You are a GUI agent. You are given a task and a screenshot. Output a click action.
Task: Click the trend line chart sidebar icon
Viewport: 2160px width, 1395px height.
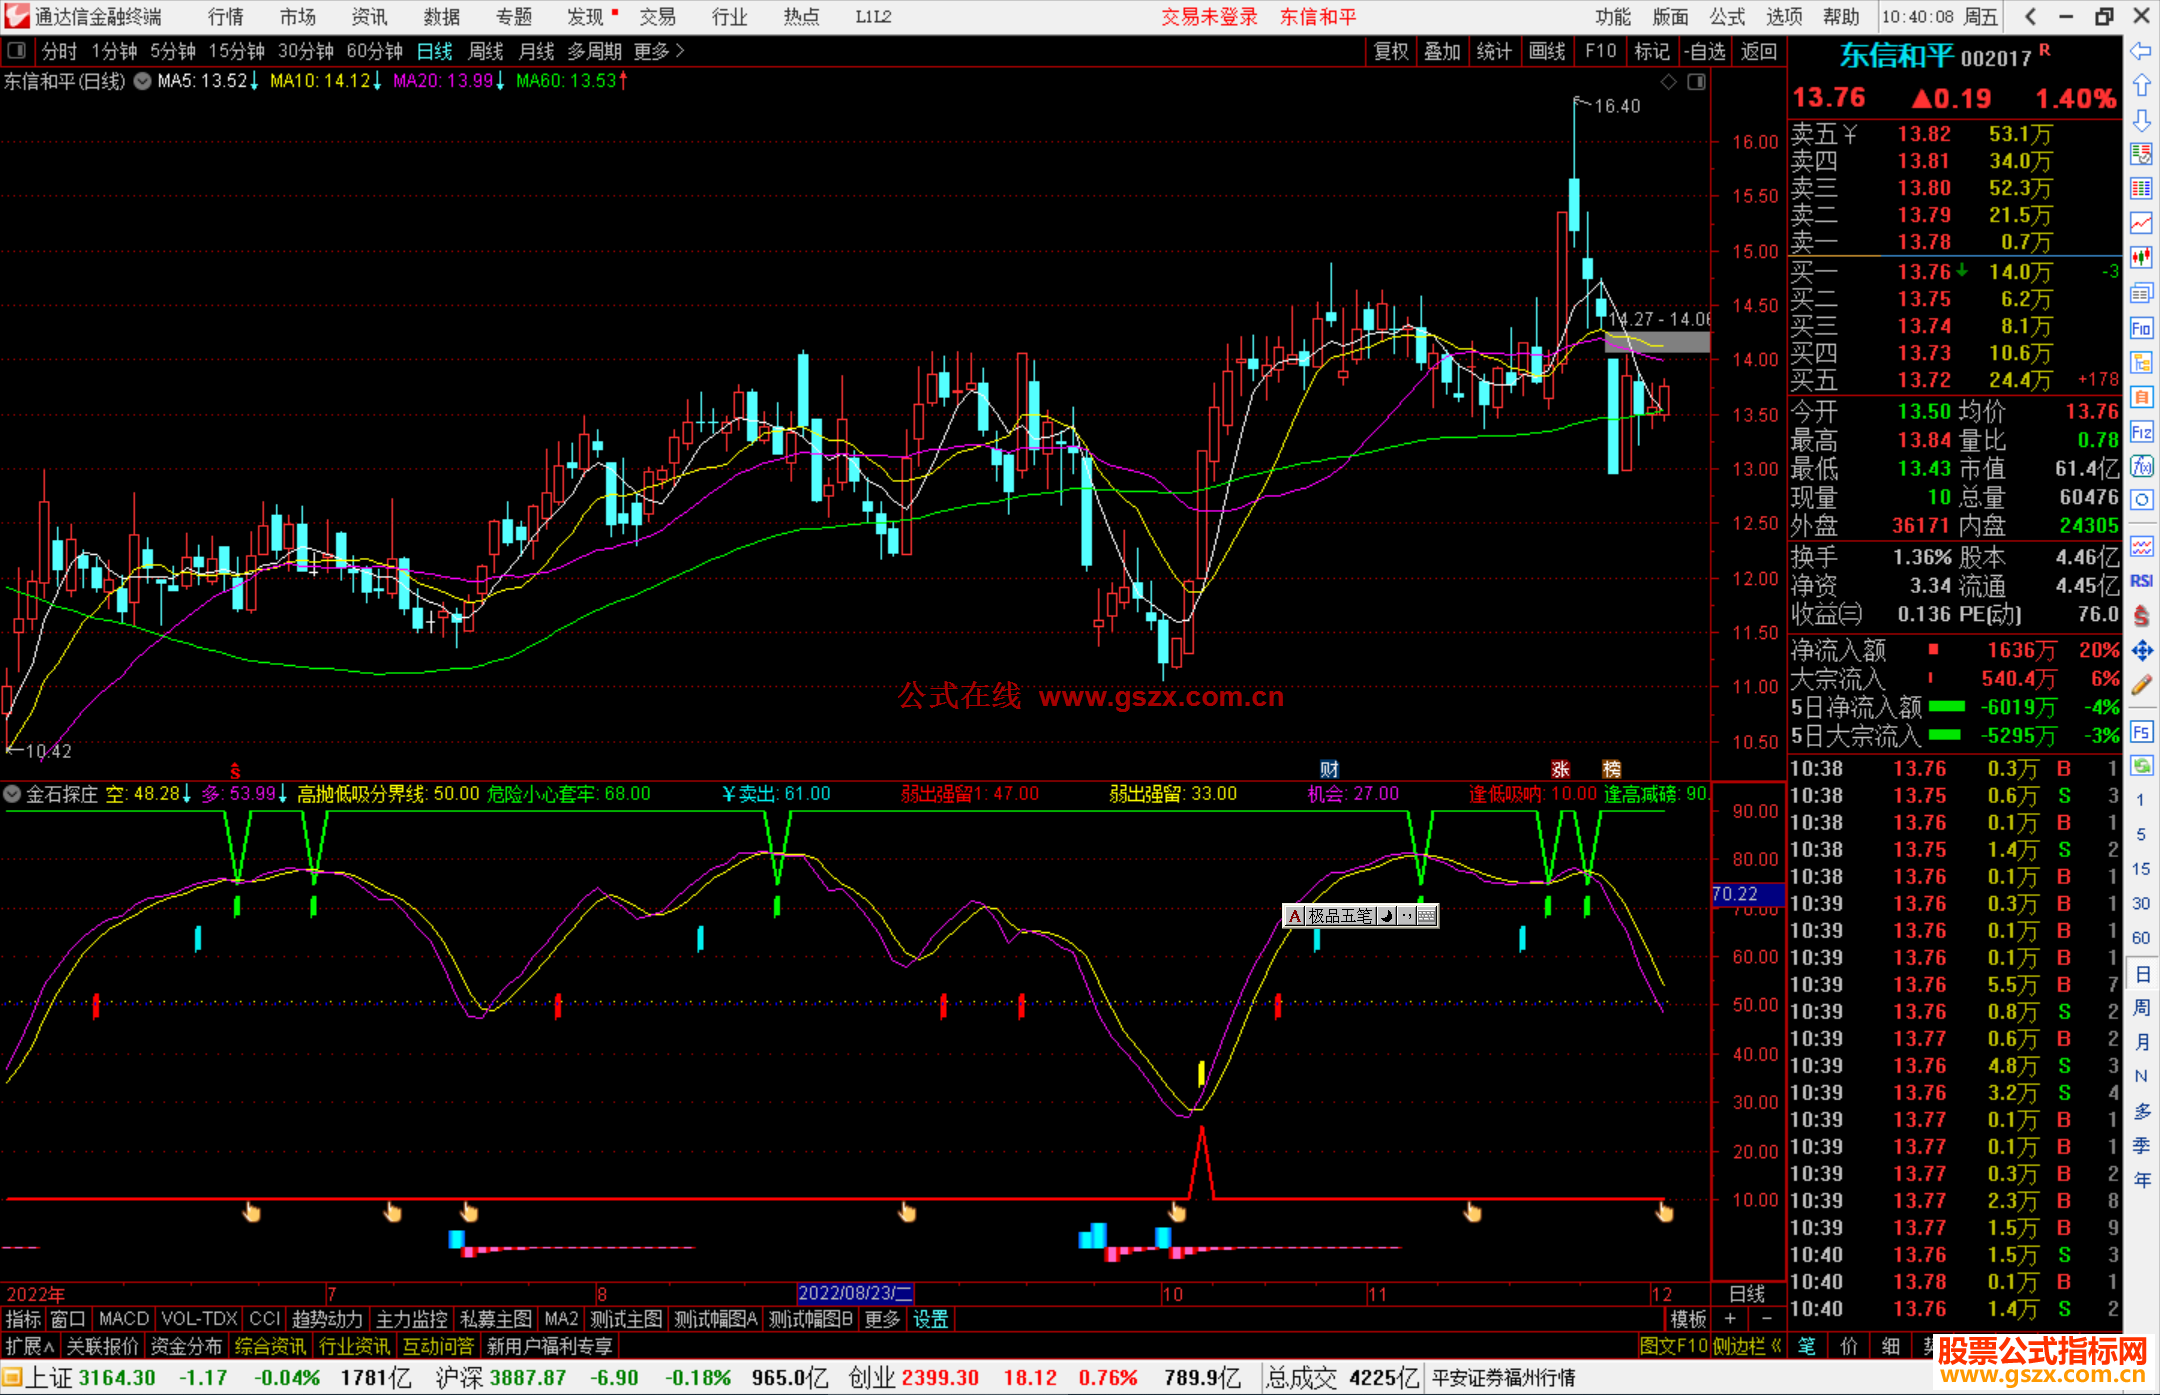click(x=2141, y=222)
